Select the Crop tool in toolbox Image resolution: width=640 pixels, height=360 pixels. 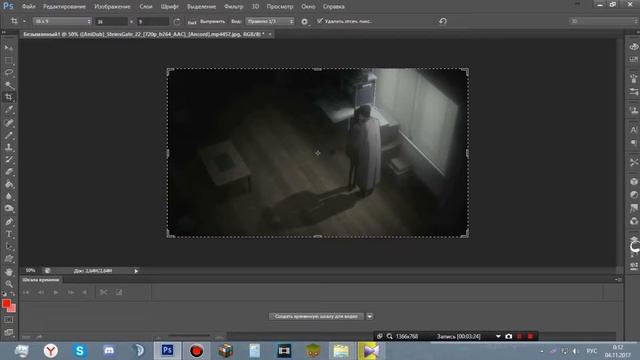pyautogui.click(x=9, y=97)
